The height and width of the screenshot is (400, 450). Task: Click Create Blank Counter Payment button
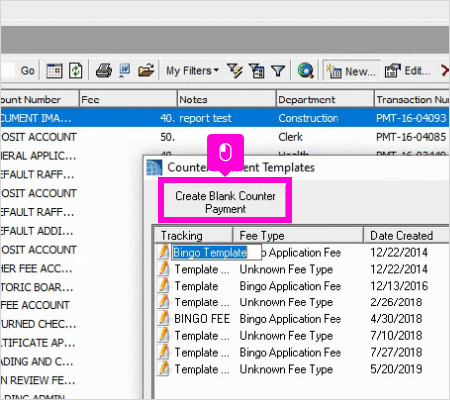(225, 202)
